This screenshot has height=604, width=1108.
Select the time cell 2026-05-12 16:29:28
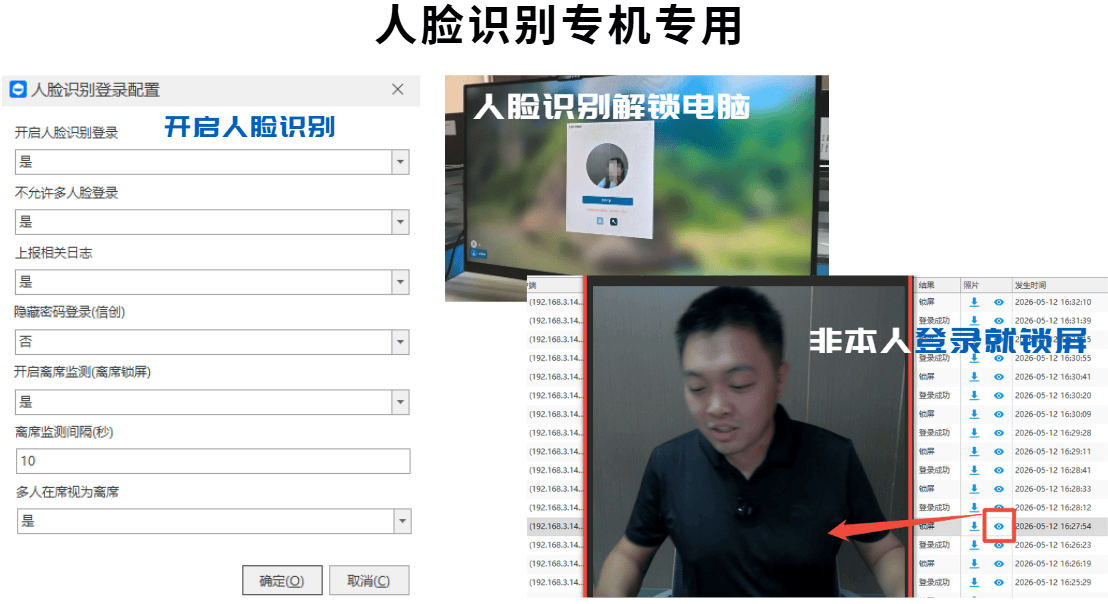click(x=1052, y=433)
